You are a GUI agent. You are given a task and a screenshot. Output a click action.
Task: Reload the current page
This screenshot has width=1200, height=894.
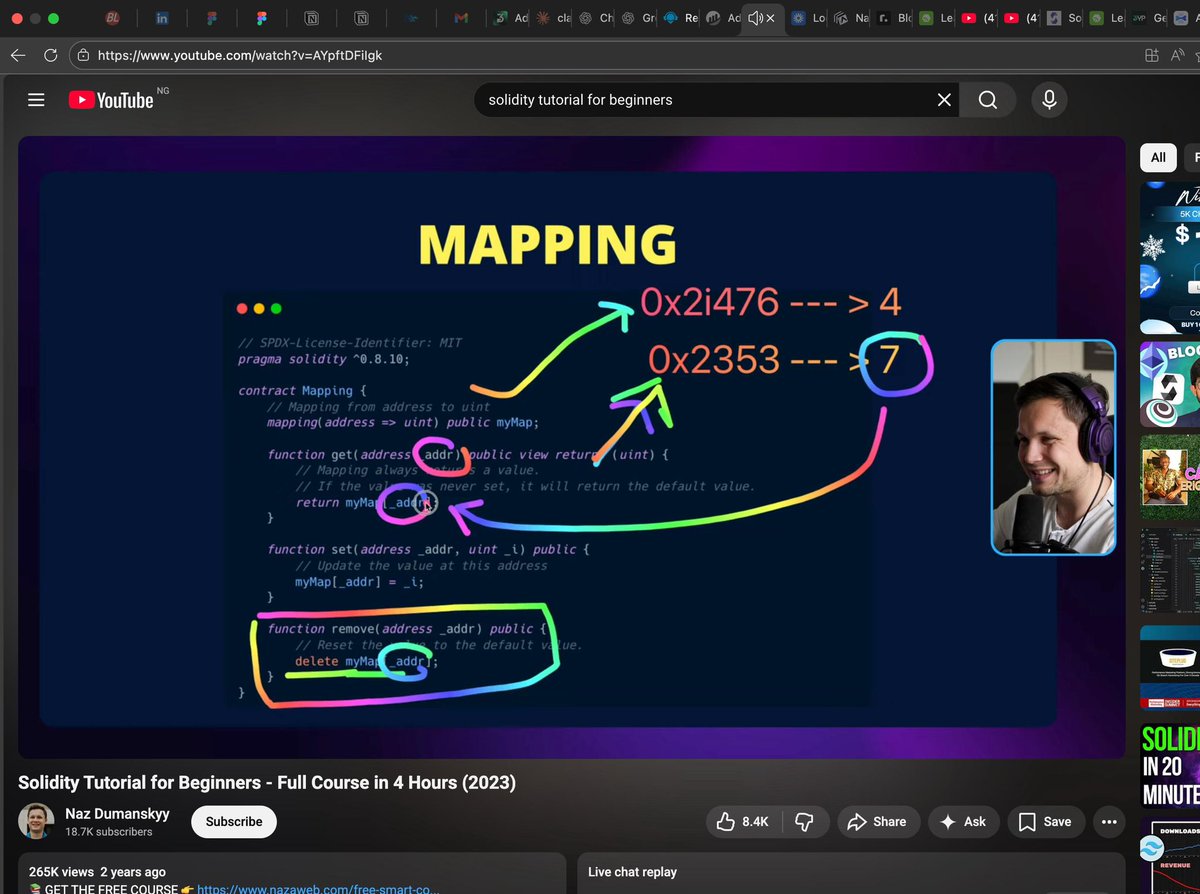click(x=50, y=55)
